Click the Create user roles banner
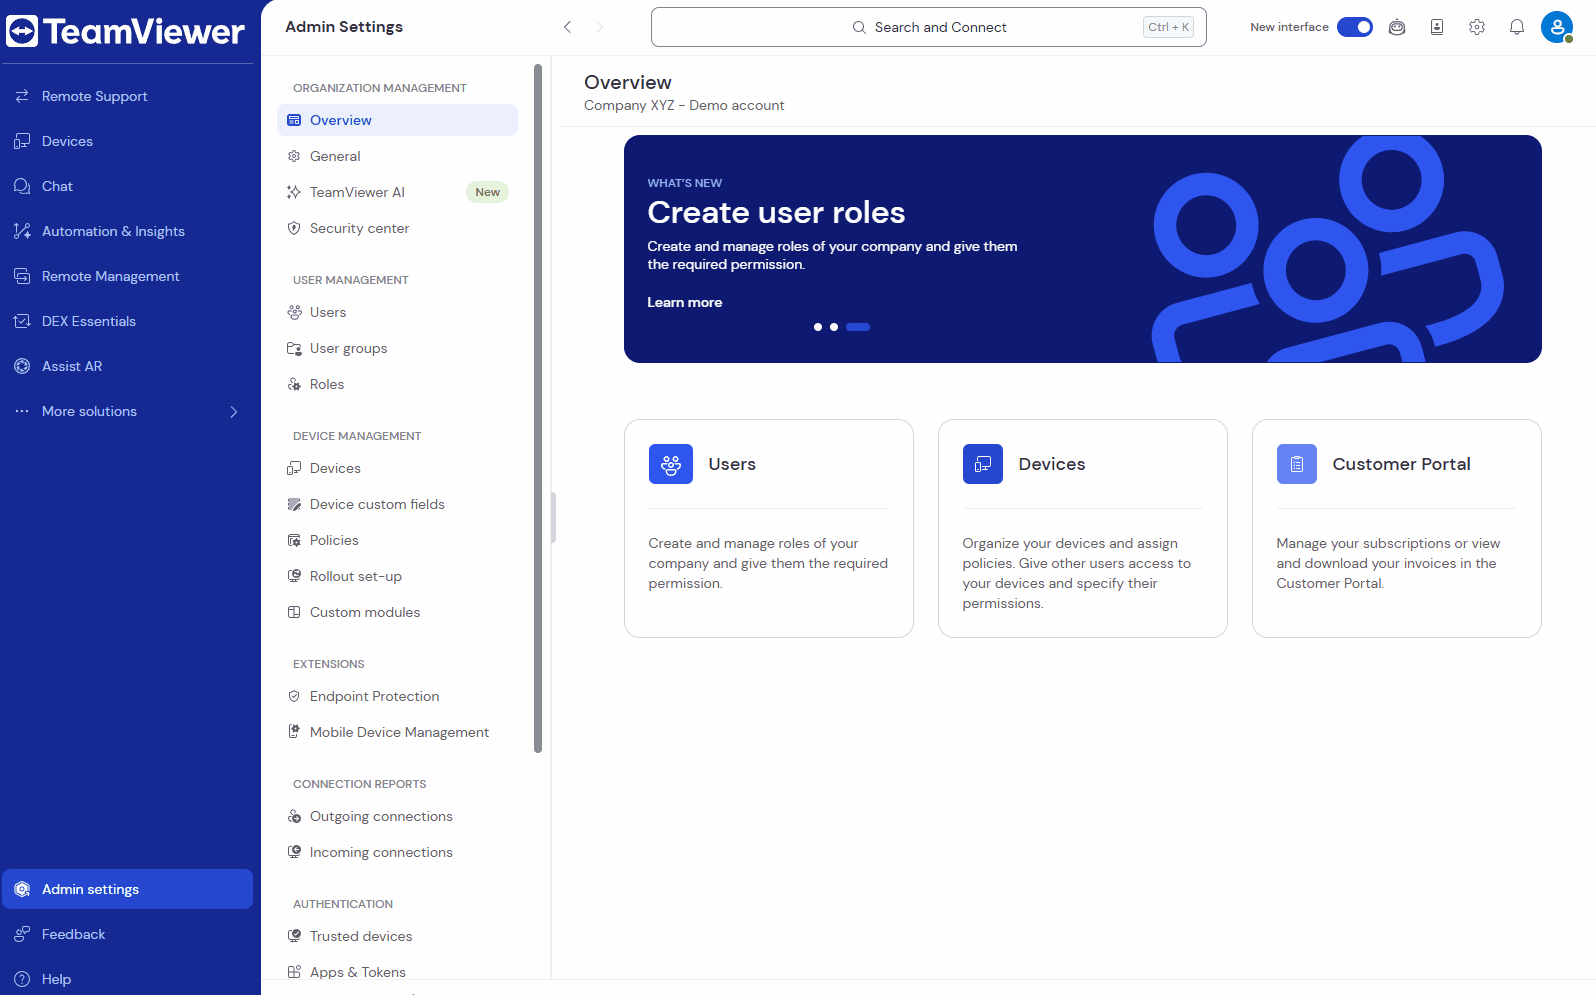1596x995 pixels. click(x=1083, y=249)
